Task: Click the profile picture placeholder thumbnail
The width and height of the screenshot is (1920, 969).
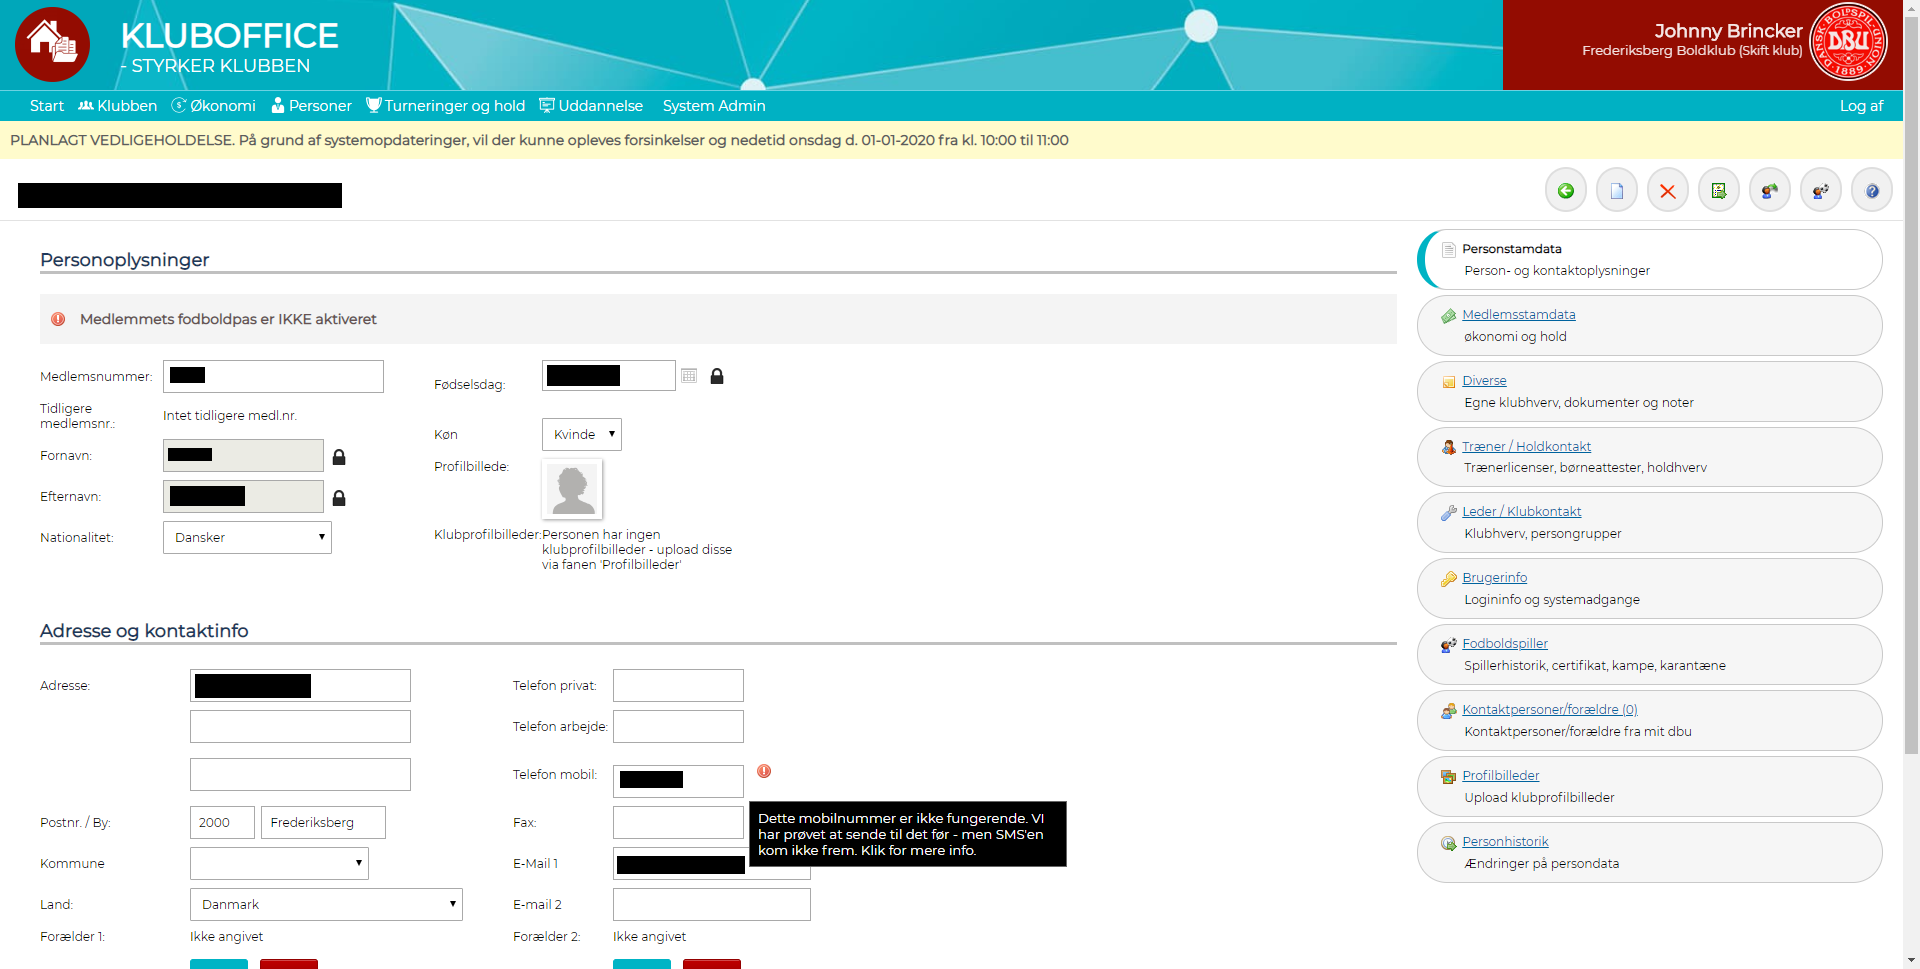Action: 573,489
